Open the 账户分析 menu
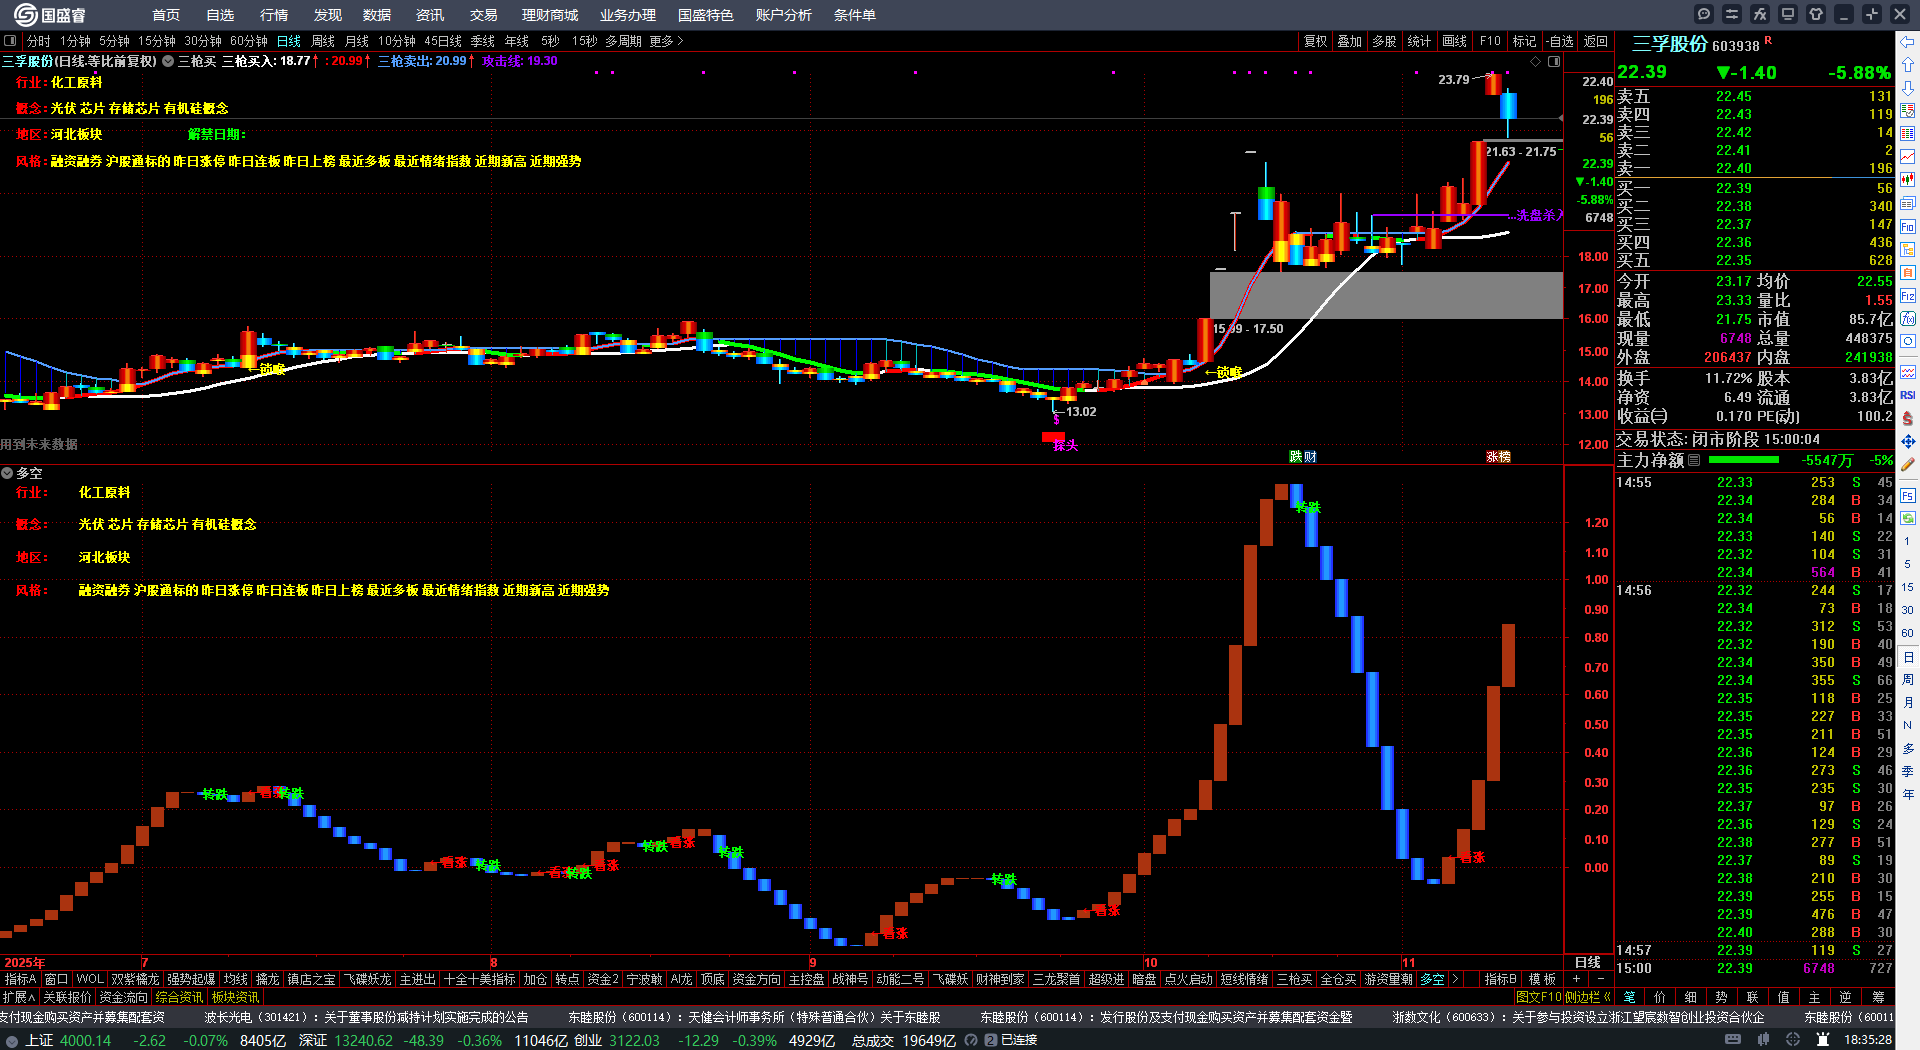This screenshot has width=1920, height=1050. coord(784,15)
